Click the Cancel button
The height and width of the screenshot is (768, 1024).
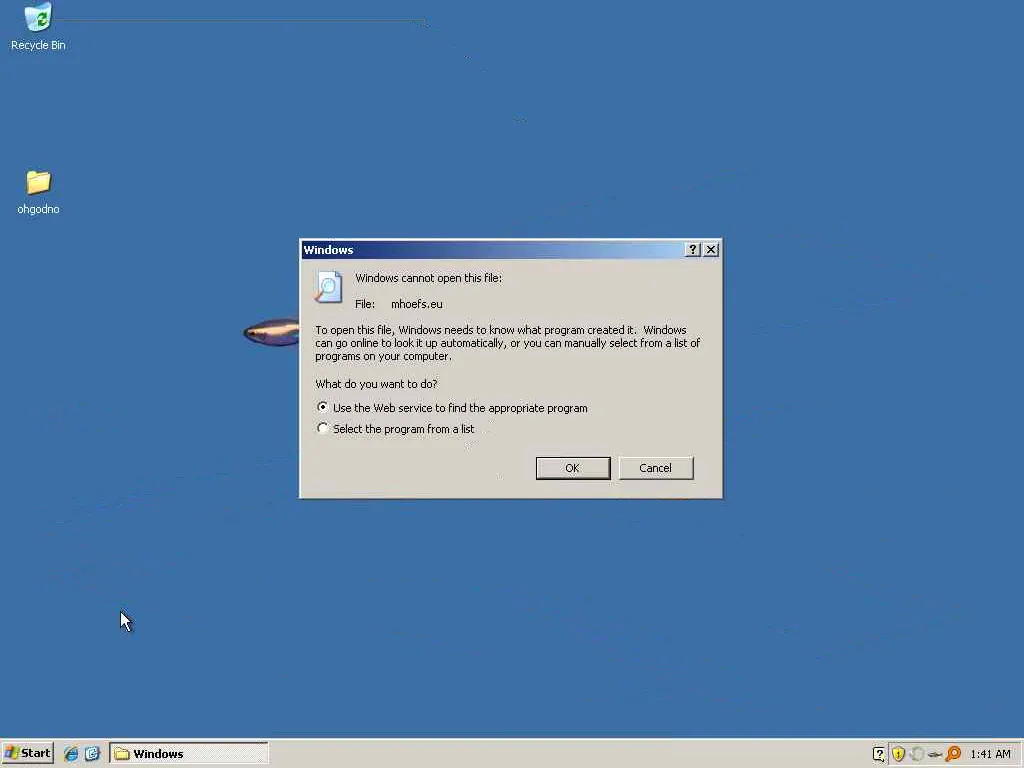[656, 468]
